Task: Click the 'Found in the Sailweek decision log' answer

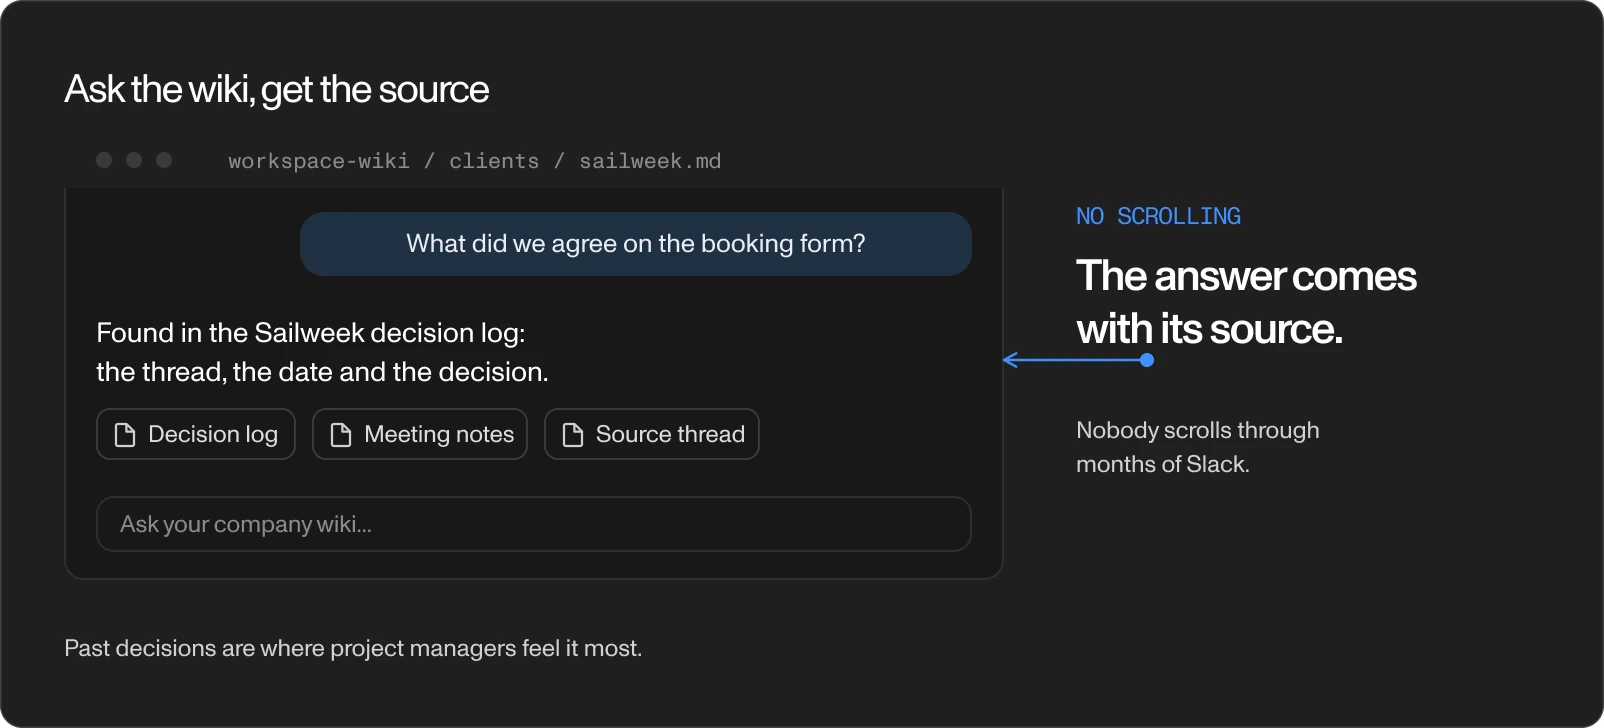Action: click(x=322, y=352)
